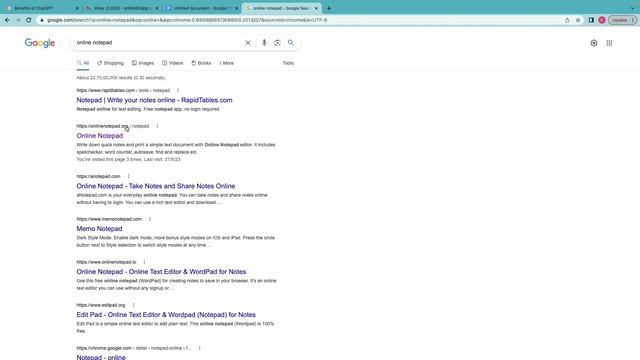Click into the online notepad search field
Viewport: 640px width, 360px height.
159,42
